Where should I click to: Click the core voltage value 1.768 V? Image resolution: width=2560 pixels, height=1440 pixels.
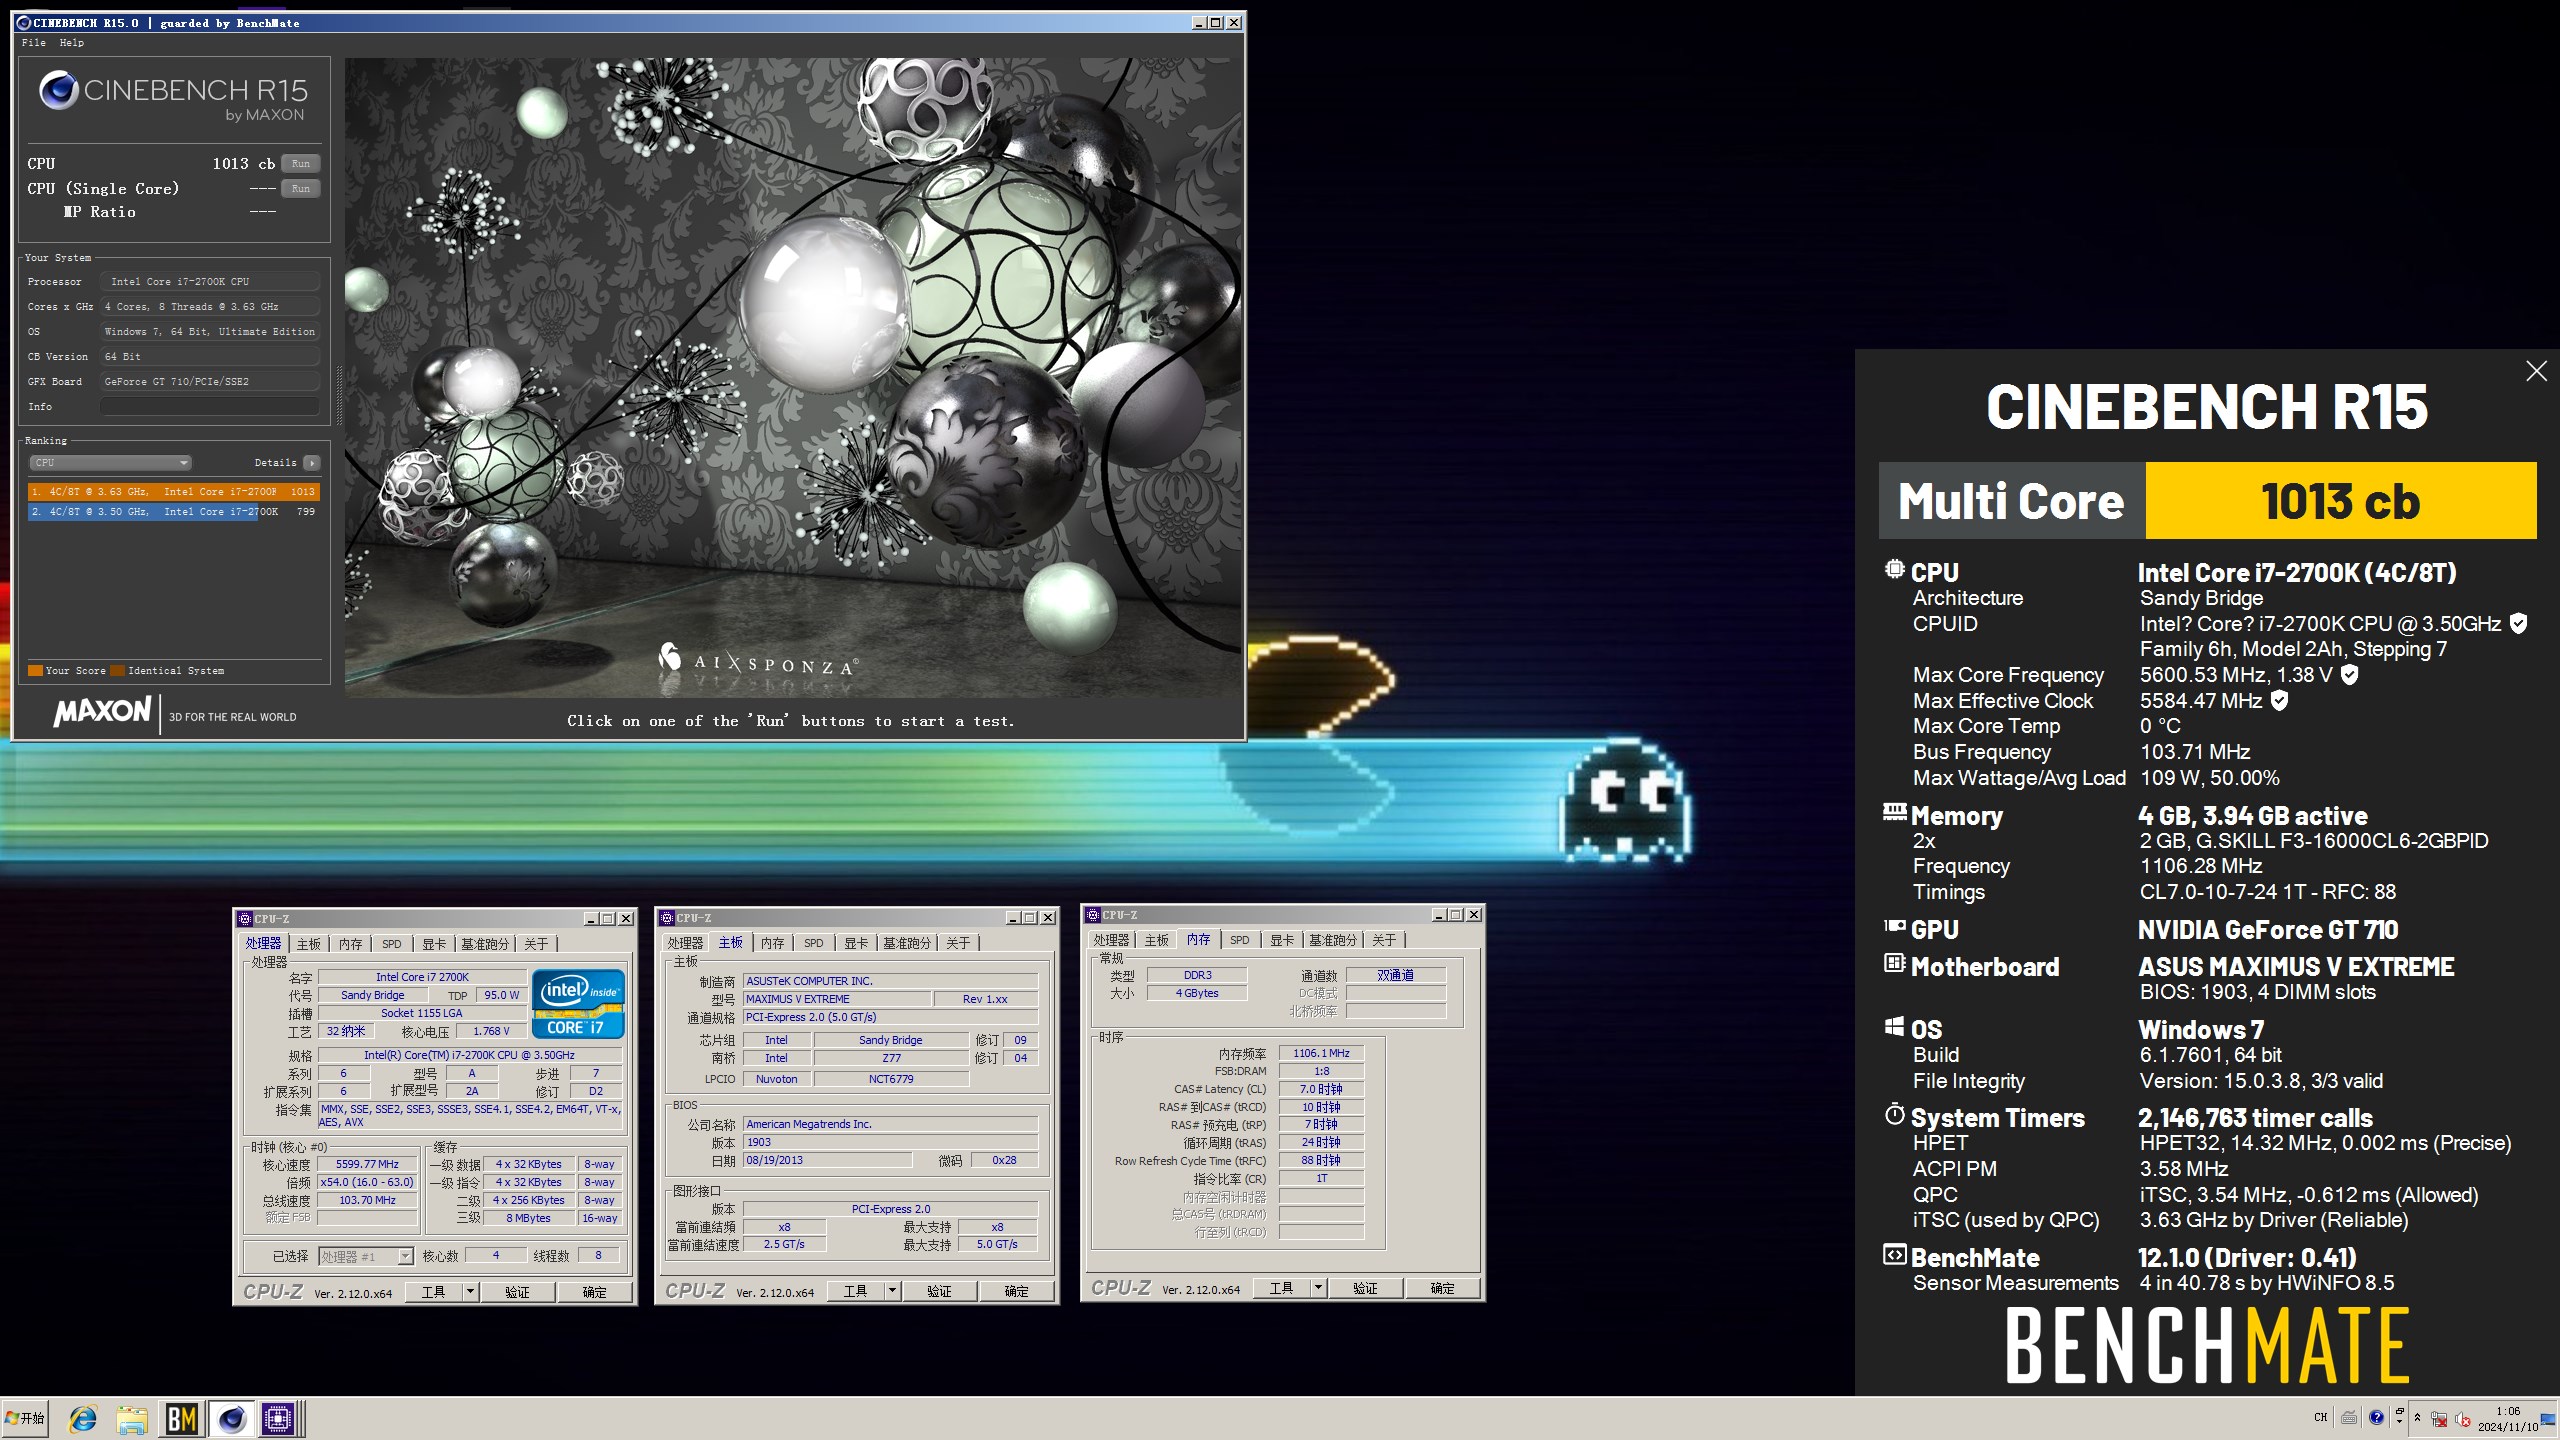click(491, 1031)
